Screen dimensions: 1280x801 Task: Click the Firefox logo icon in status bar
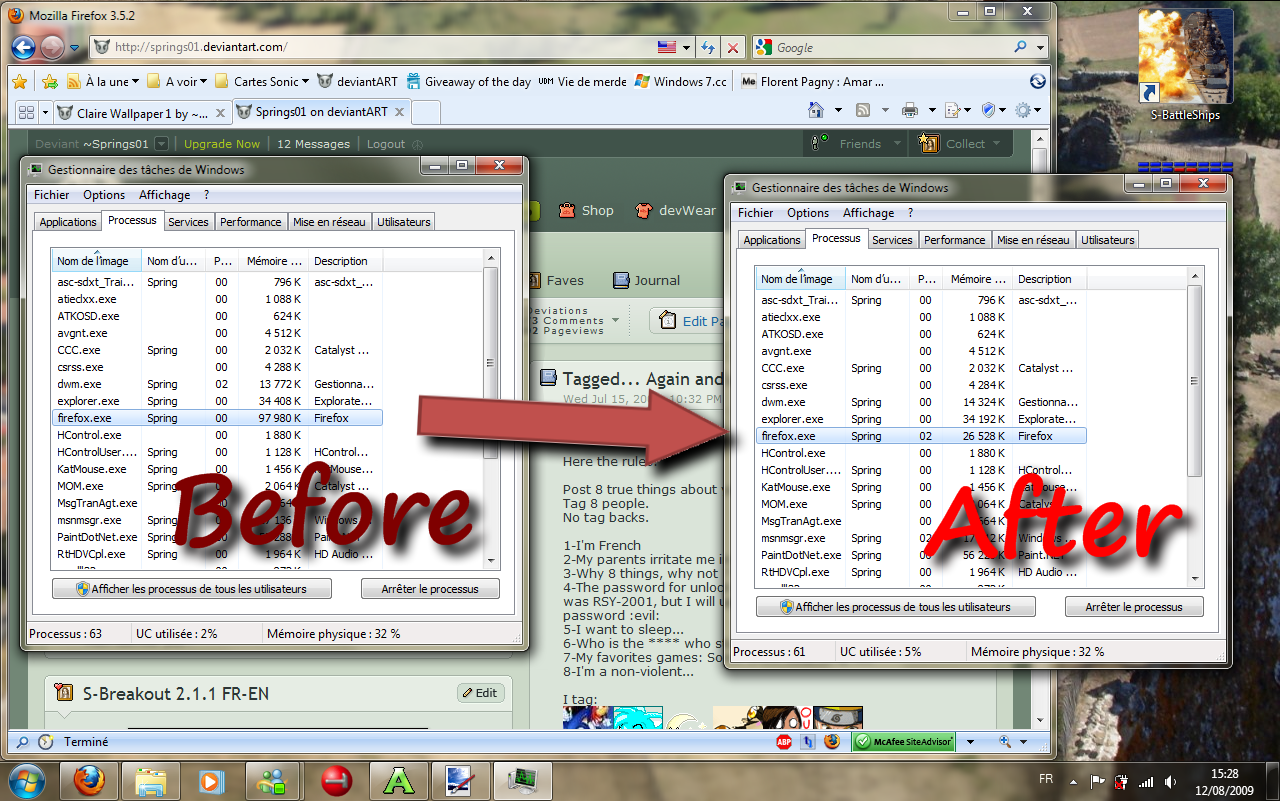pyautogui.click(x=832, y=742)
